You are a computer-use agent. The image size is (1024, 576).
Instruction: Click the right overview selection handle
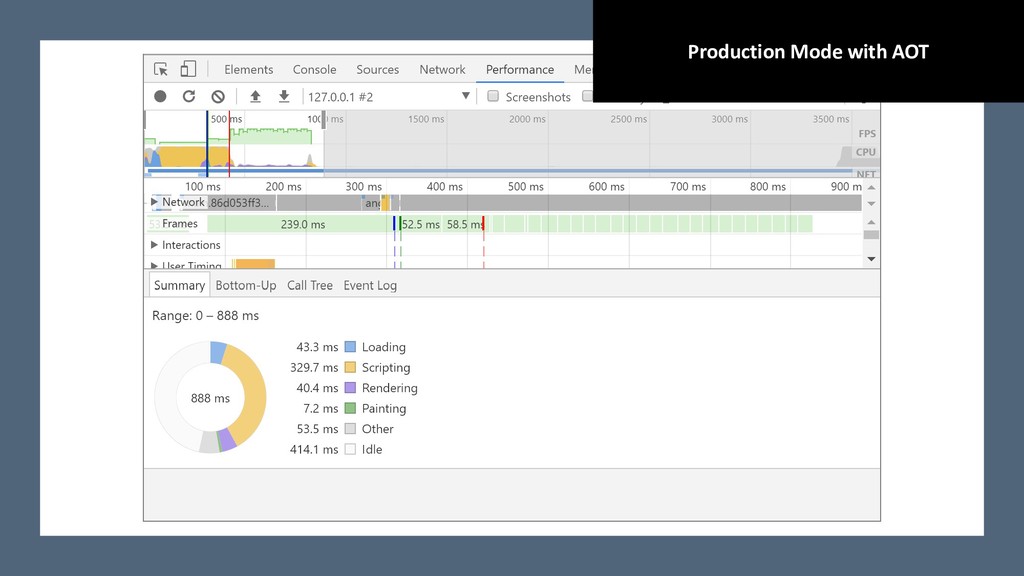[323, 120]
